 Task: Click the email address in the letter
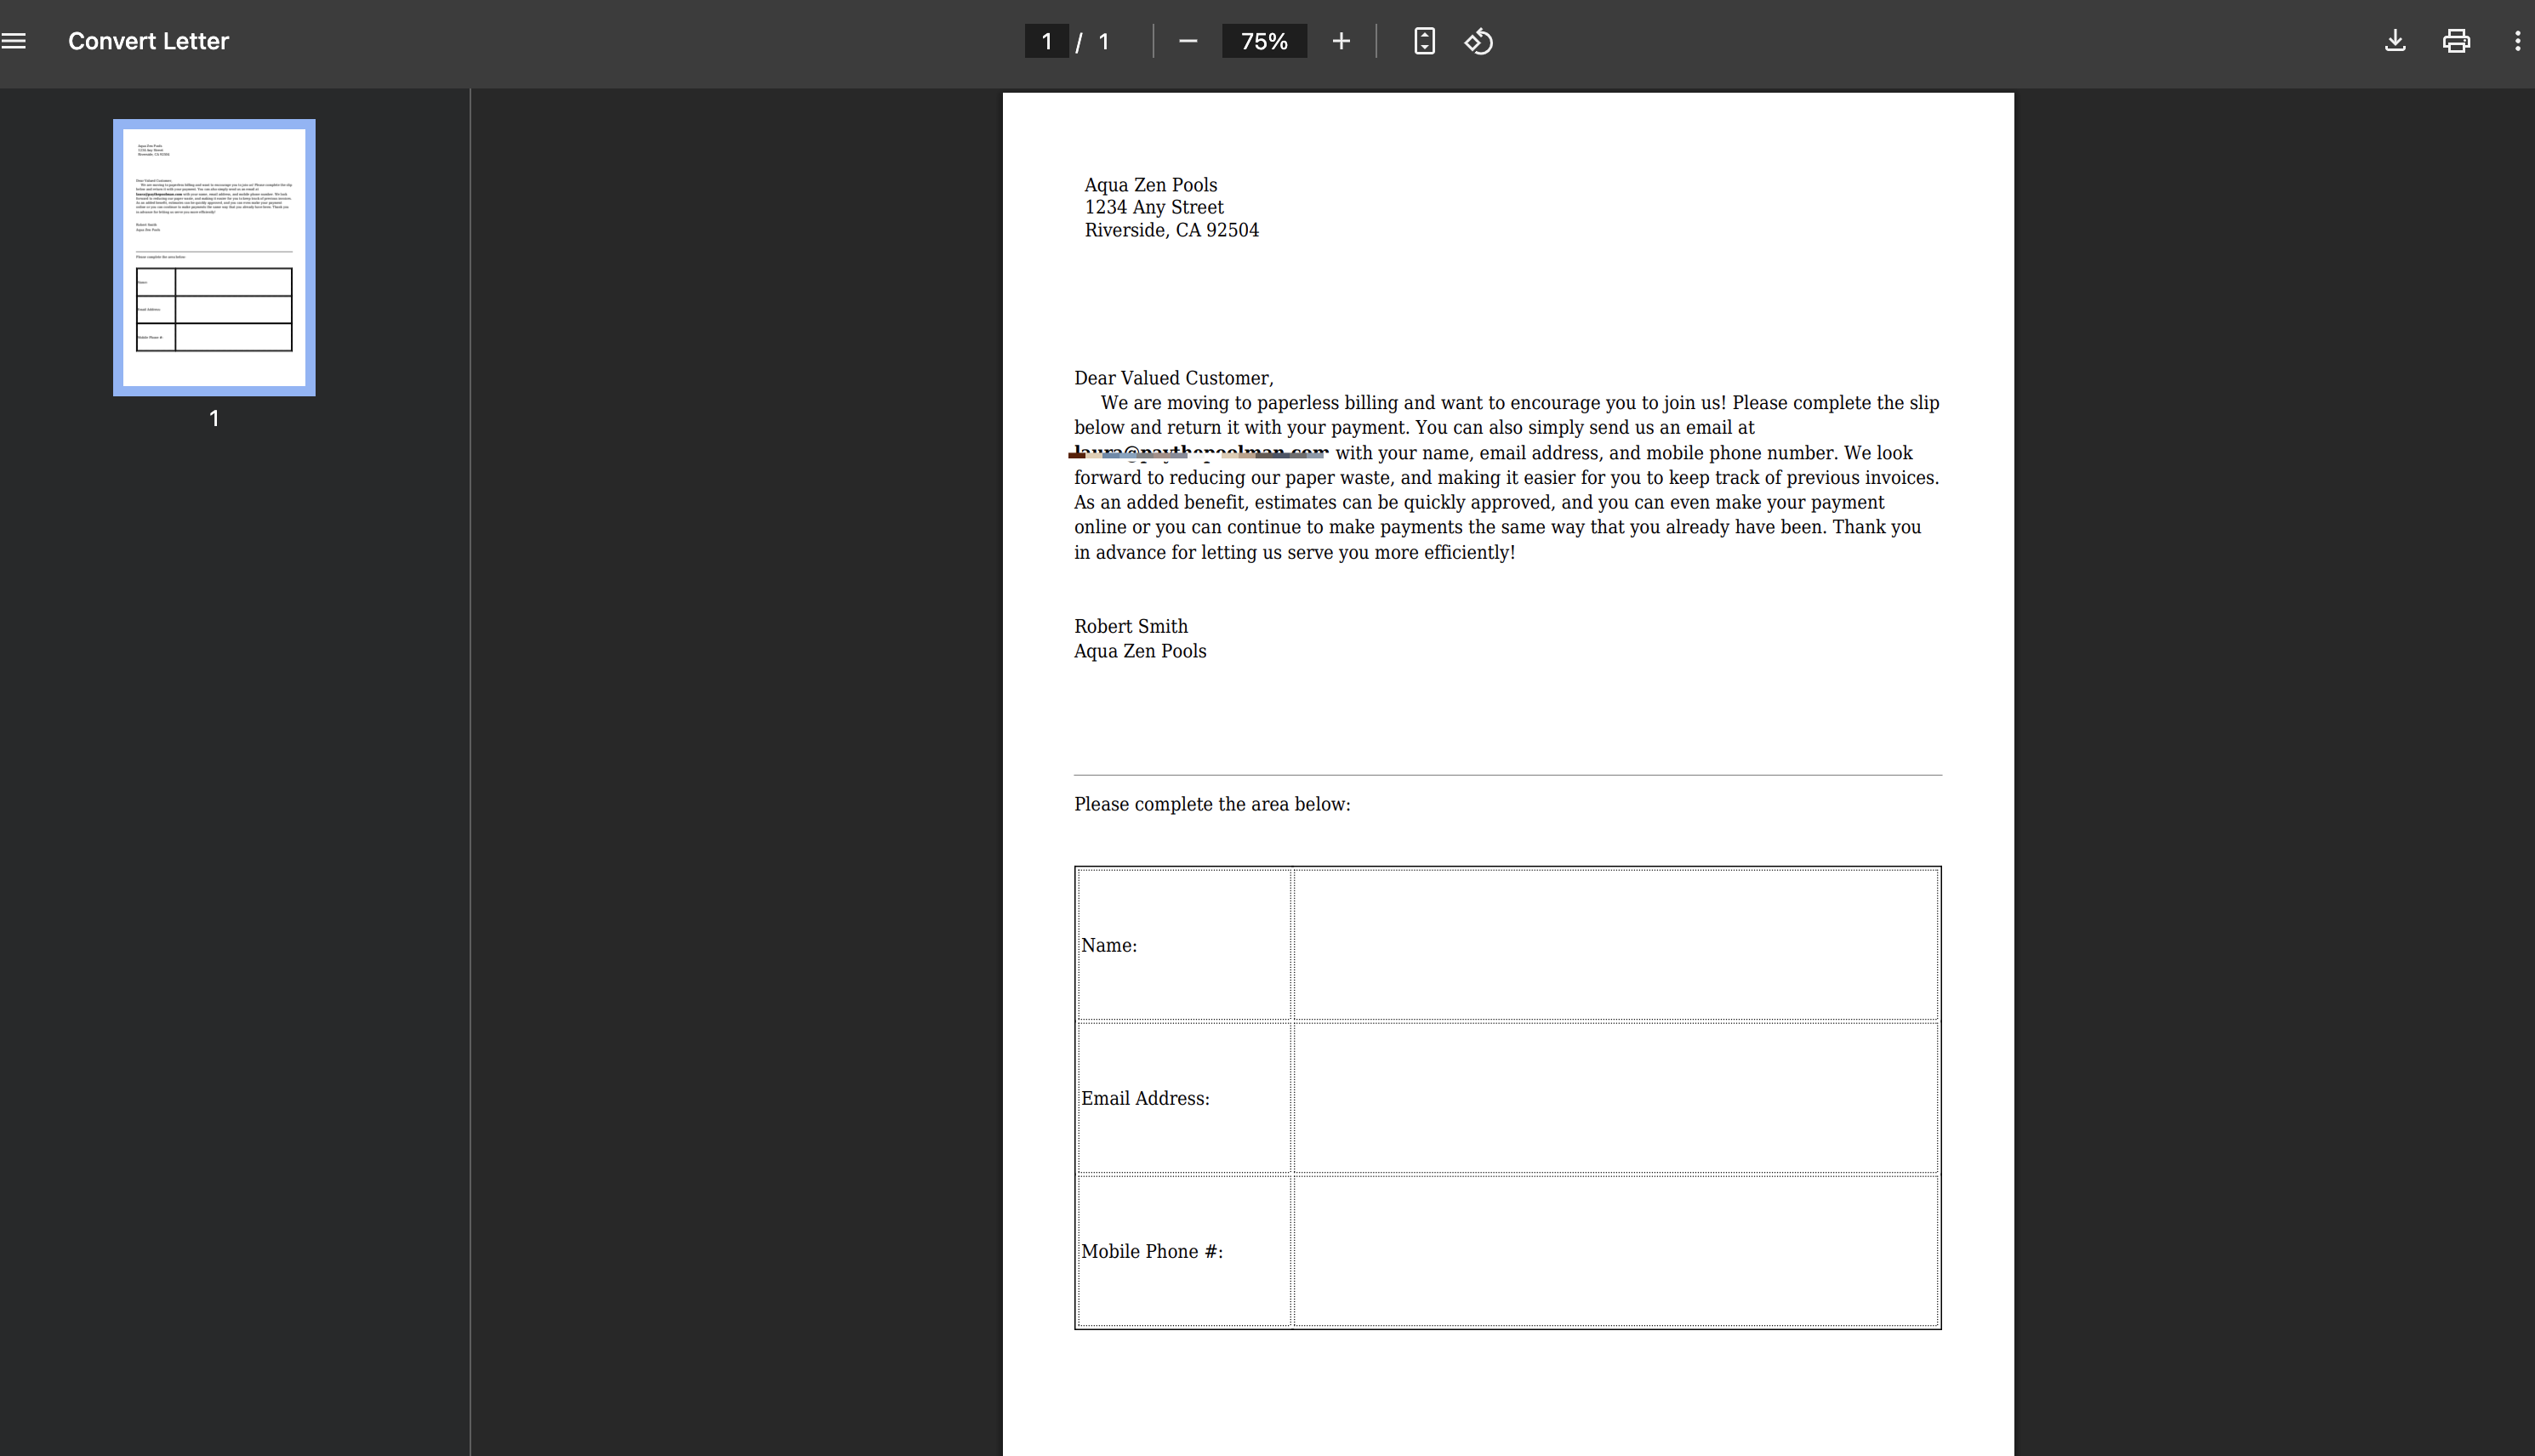[1200, 453]
